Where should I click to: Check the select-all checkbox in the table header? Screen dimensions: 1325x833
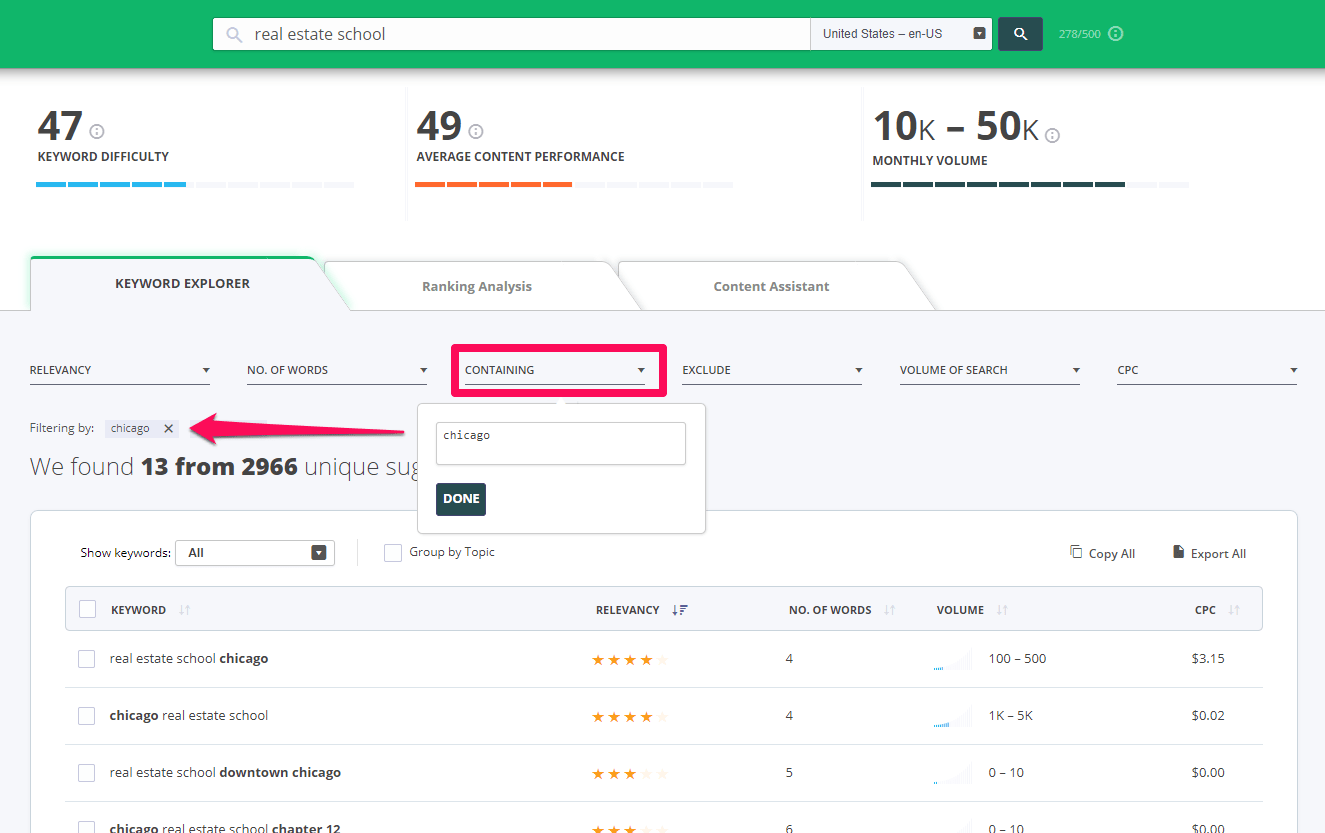(87, 608)
